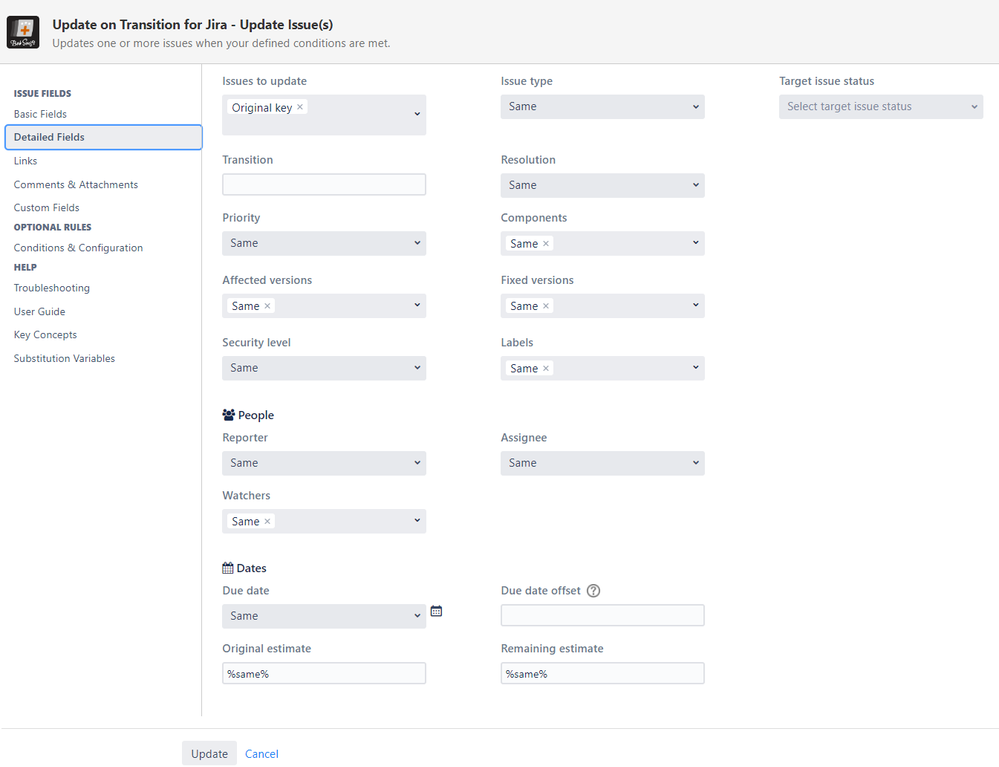The height and width of the screenshot is (767, 999).
Task: Remove Same tag from Fixed versions
Action: [546, 306]
